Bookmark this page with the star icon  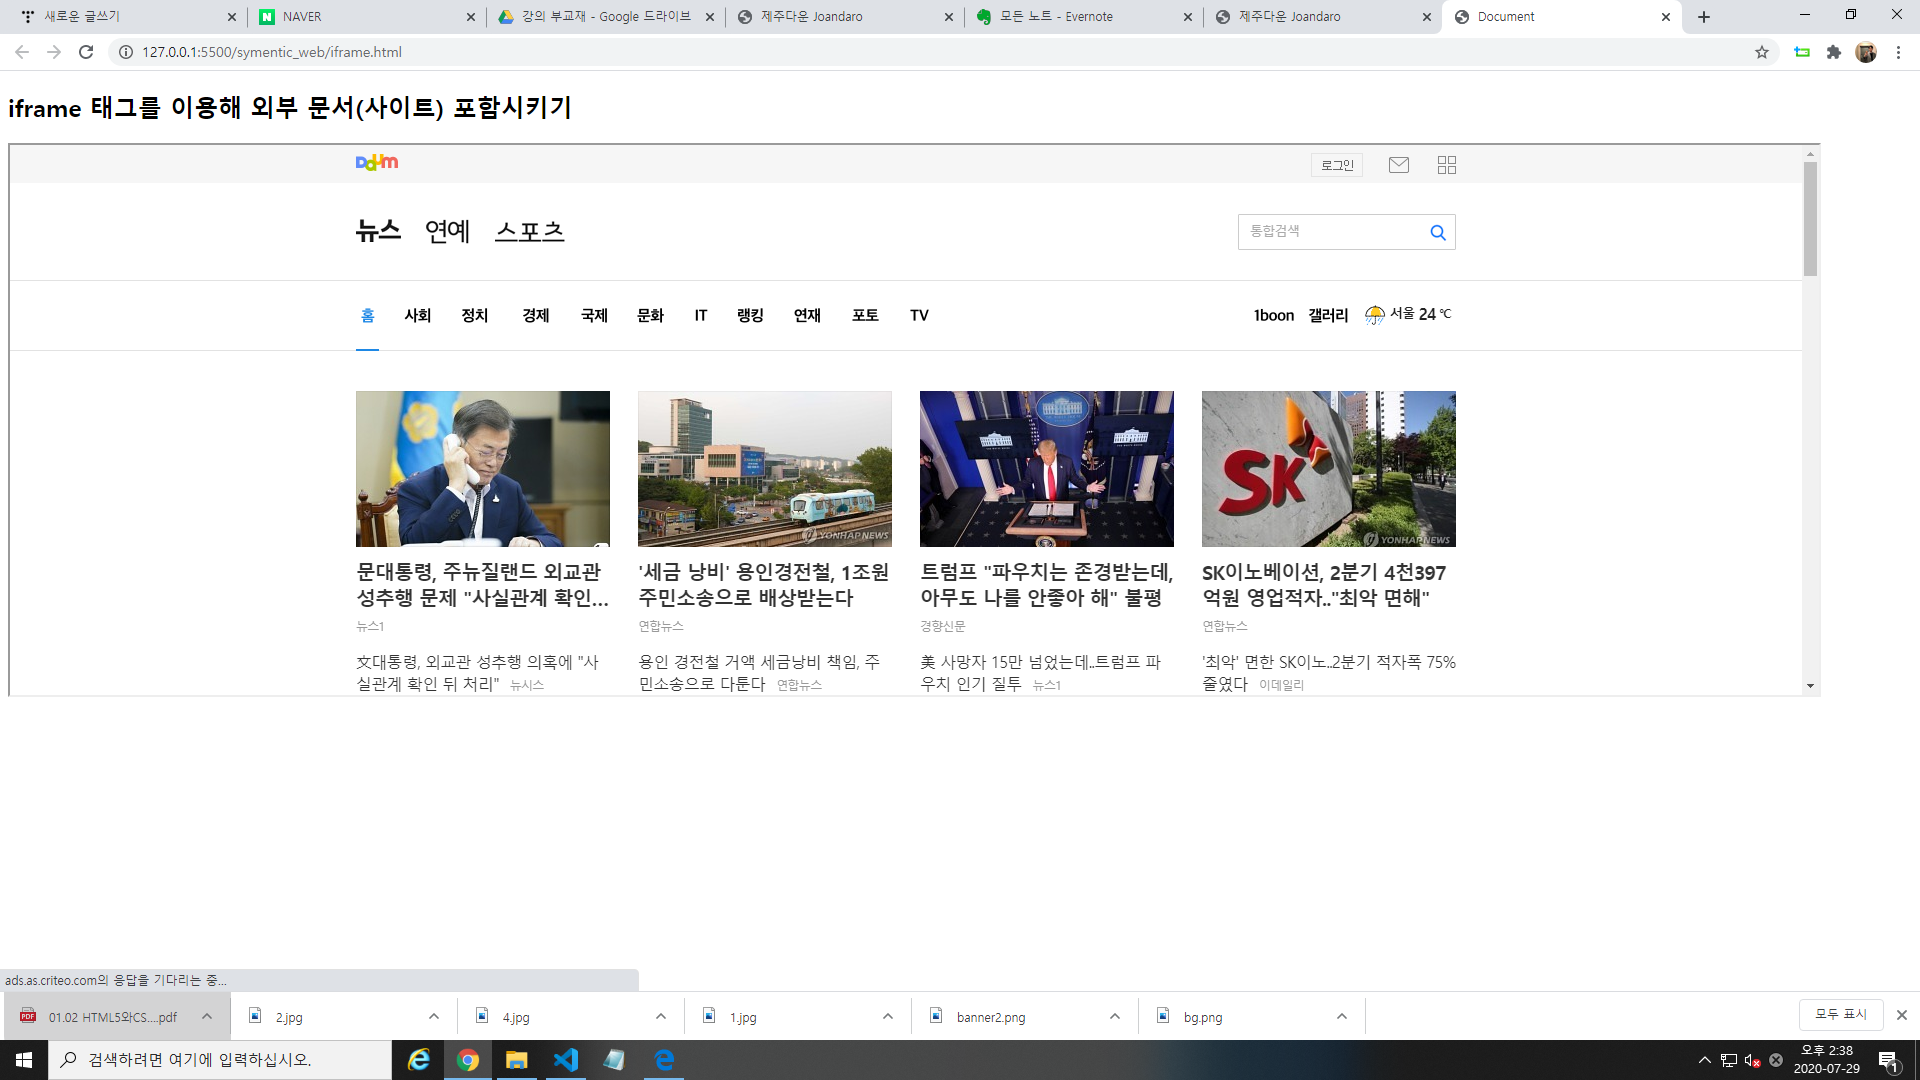pos(1761,52)
